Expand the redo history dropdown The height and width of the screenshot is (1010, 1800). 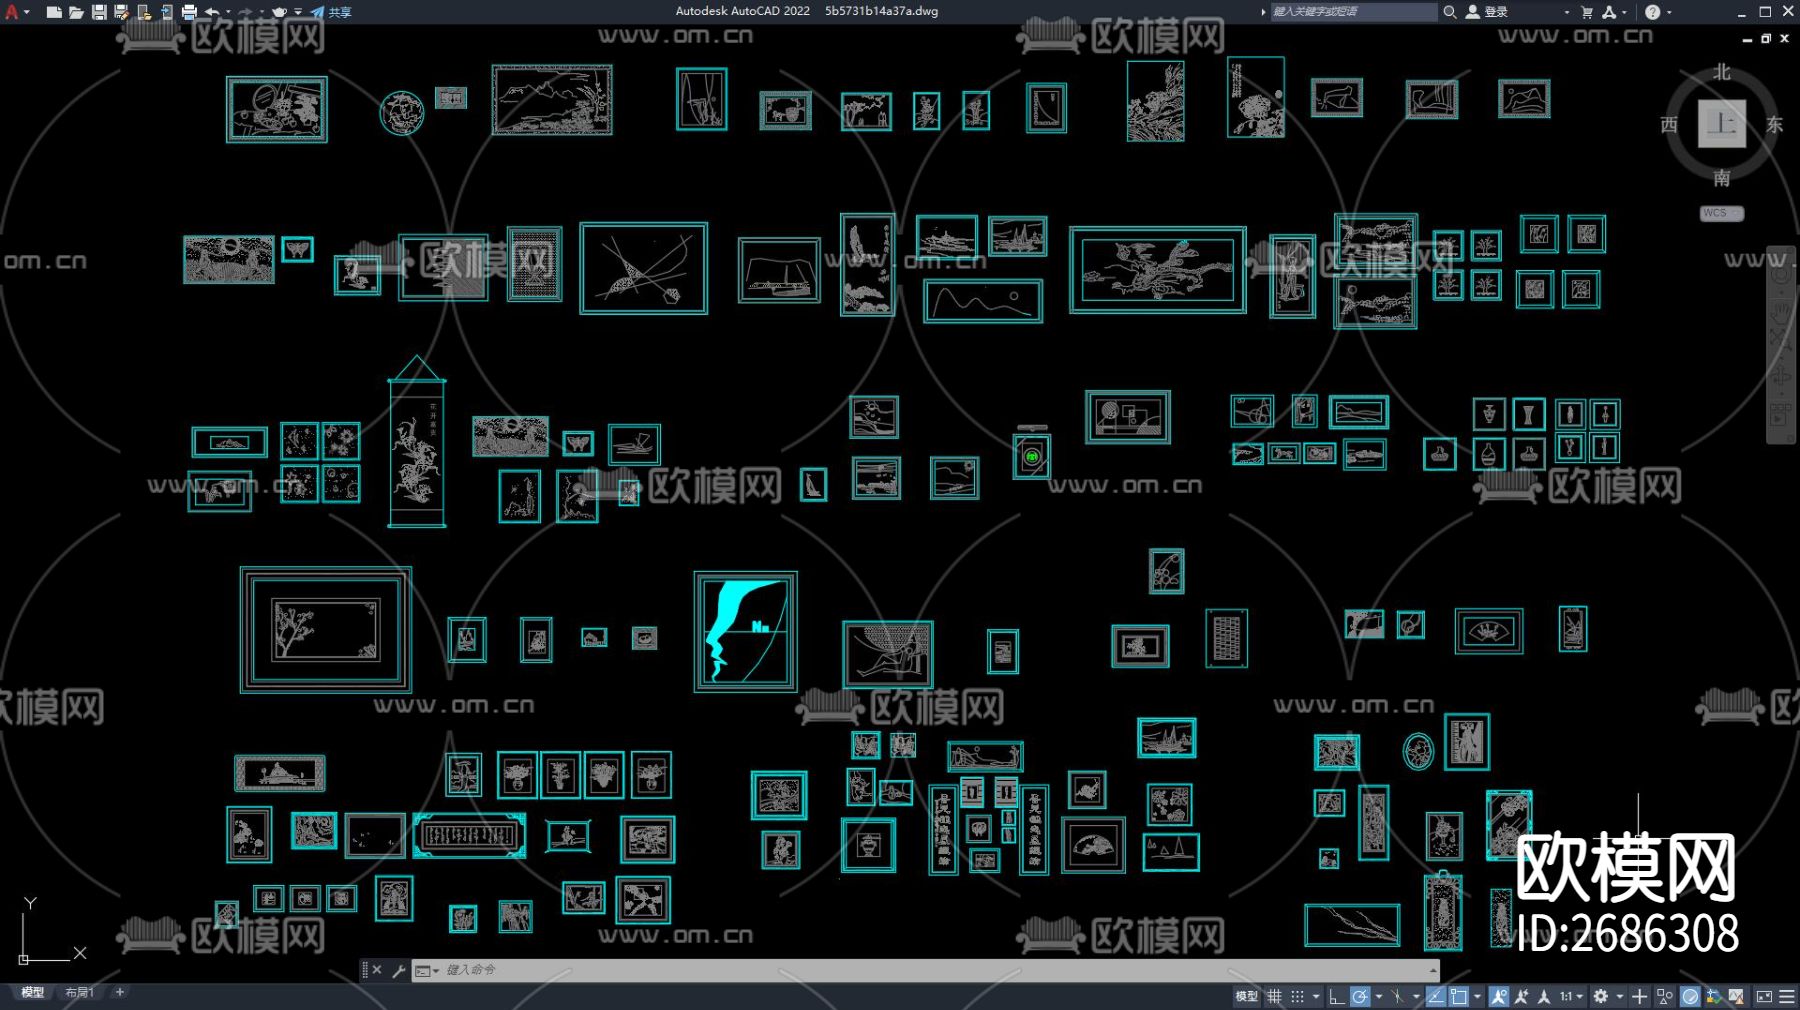pos(261,12)
